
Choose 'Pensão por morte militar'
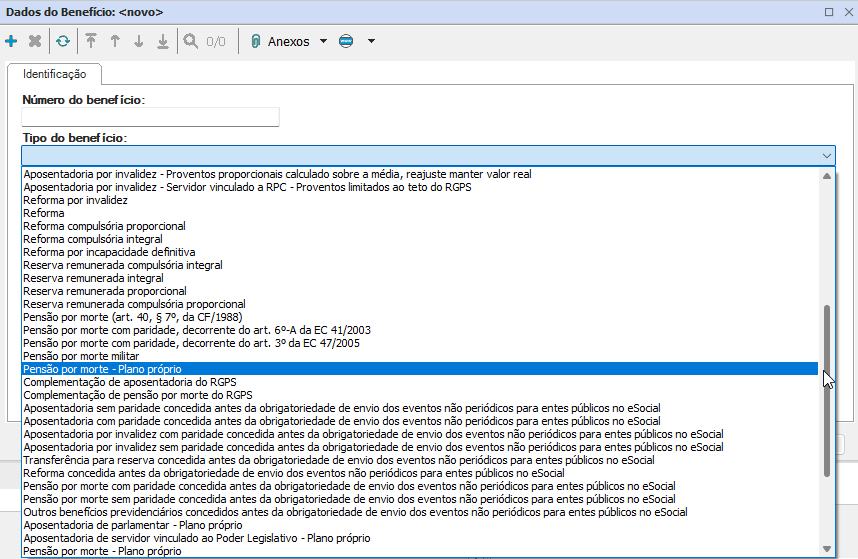click(x=420, y=356)
